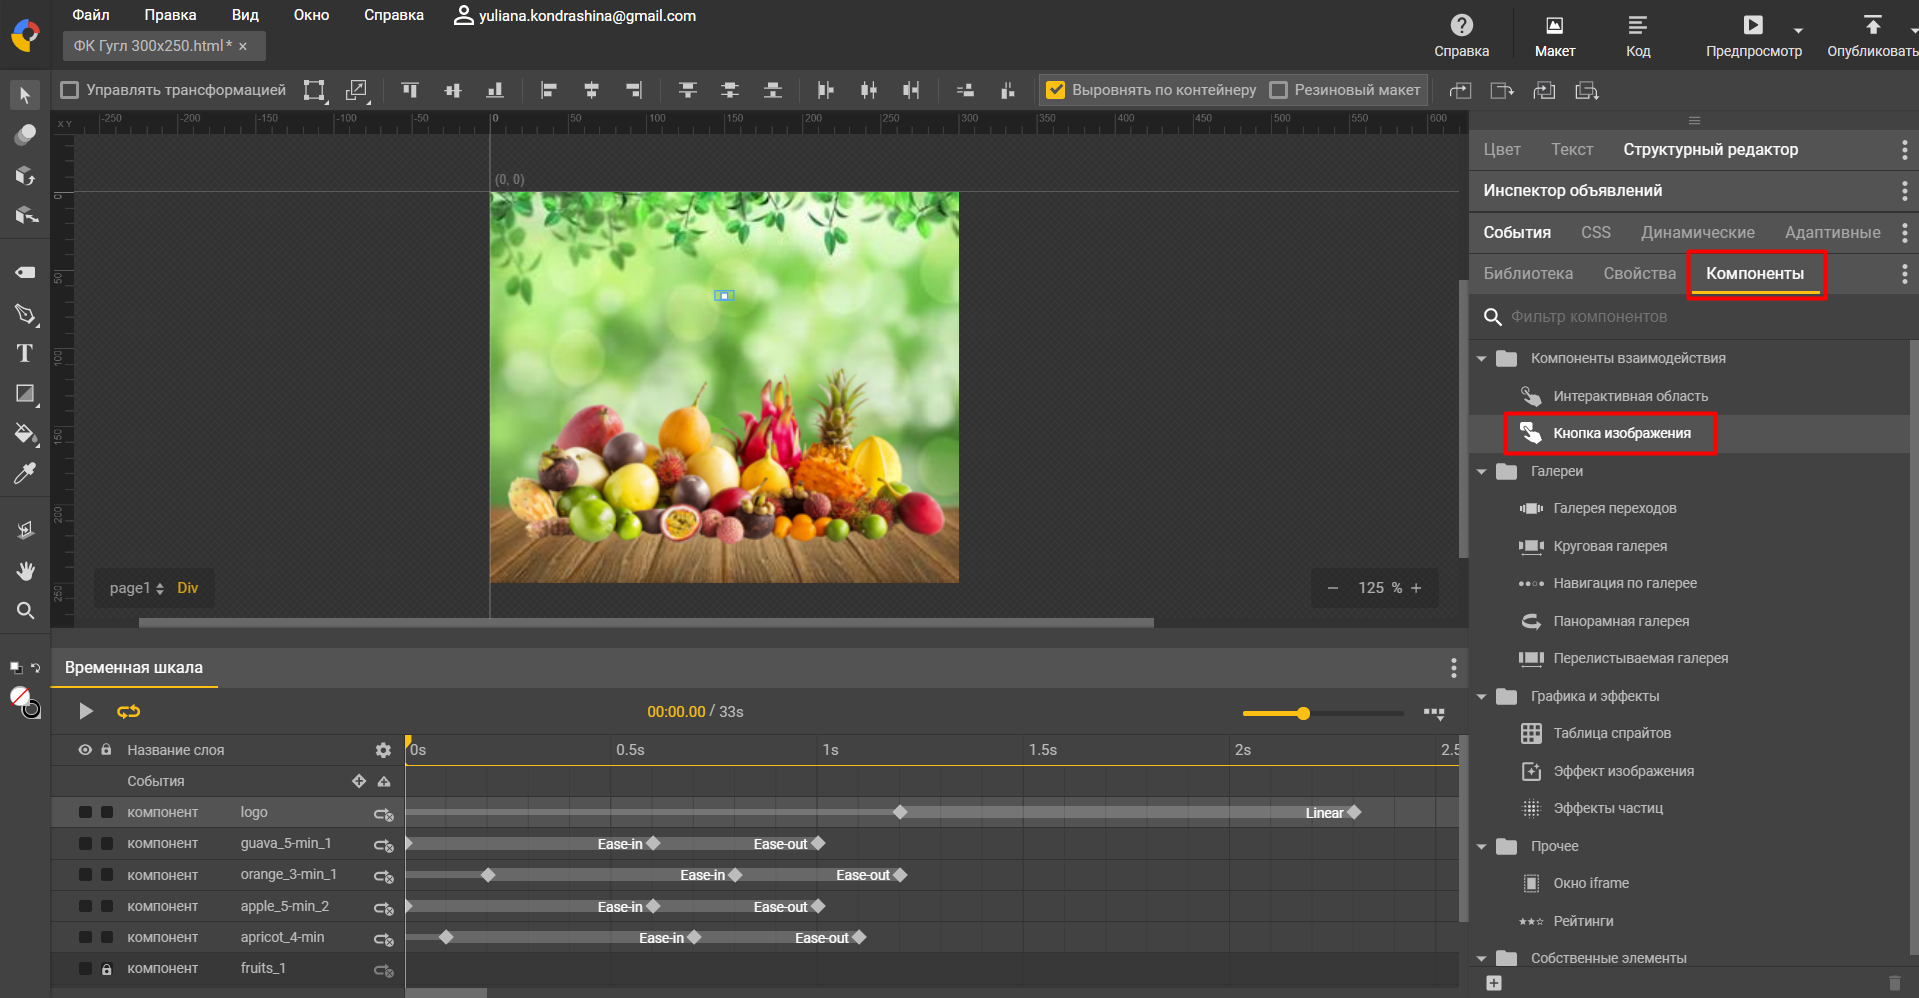Click the Timeline loop icon

(129, 712)
